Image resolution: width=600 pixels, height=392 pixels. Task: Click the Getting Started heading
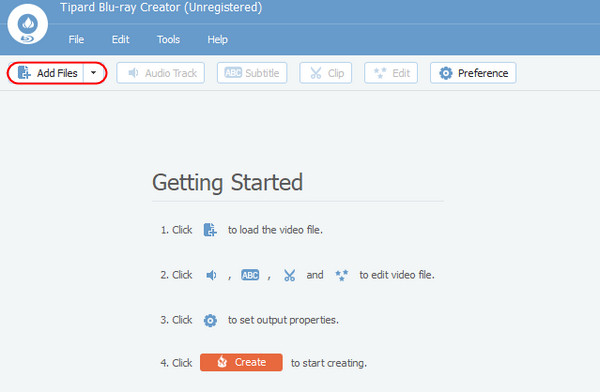[x=228, y=183]
